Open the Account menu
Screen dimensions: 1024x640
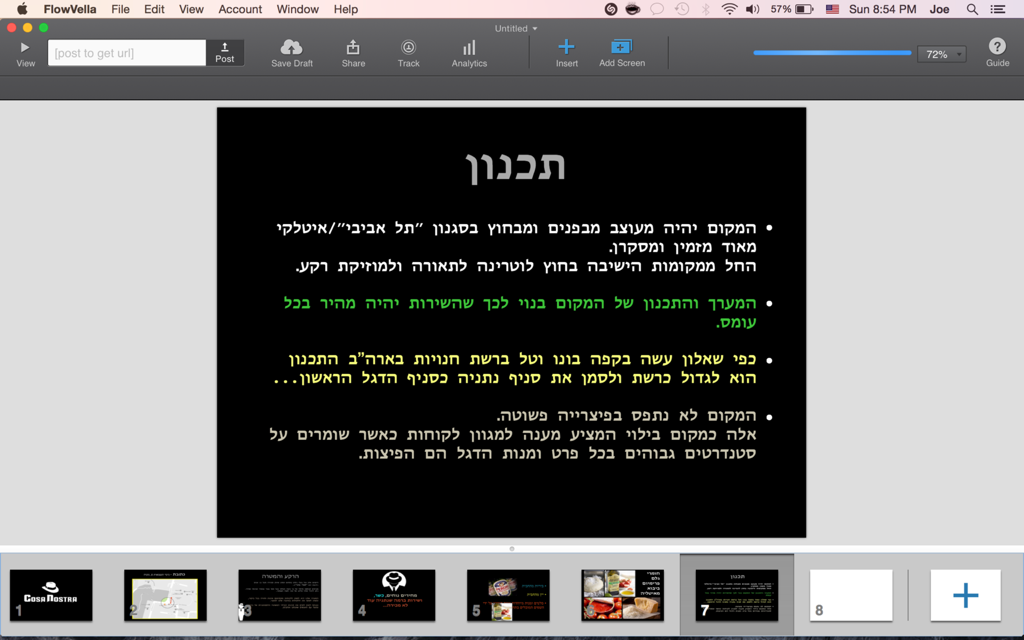[x=240, y=9]
